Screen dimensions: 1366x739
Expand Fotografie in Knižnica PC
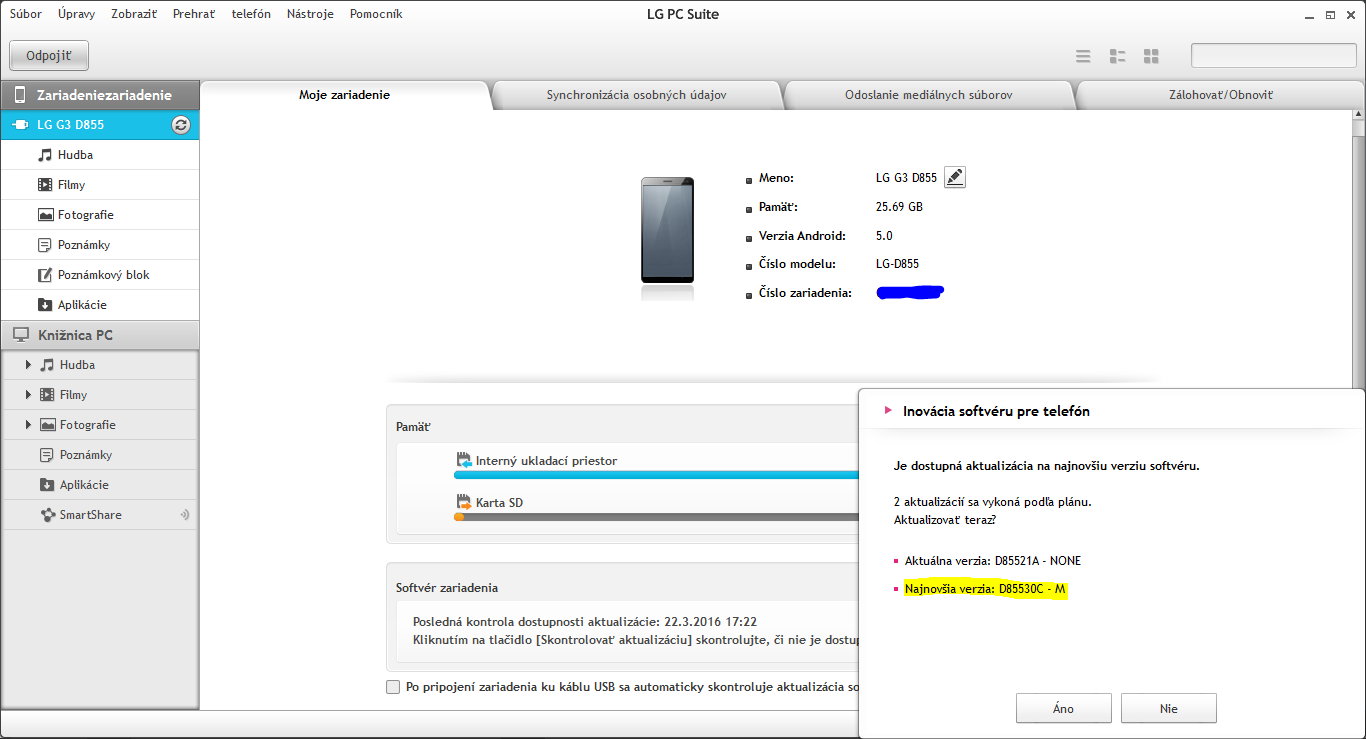tap(28, 425)
